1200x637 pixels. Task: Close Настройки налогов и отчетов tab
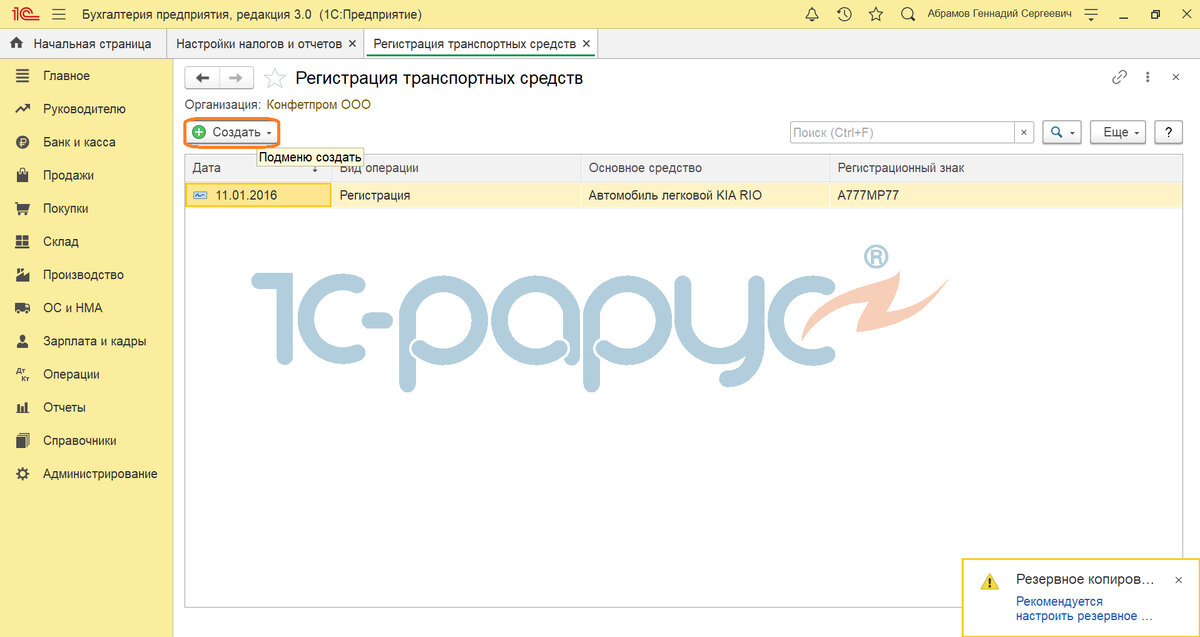[x=352, y=44]
